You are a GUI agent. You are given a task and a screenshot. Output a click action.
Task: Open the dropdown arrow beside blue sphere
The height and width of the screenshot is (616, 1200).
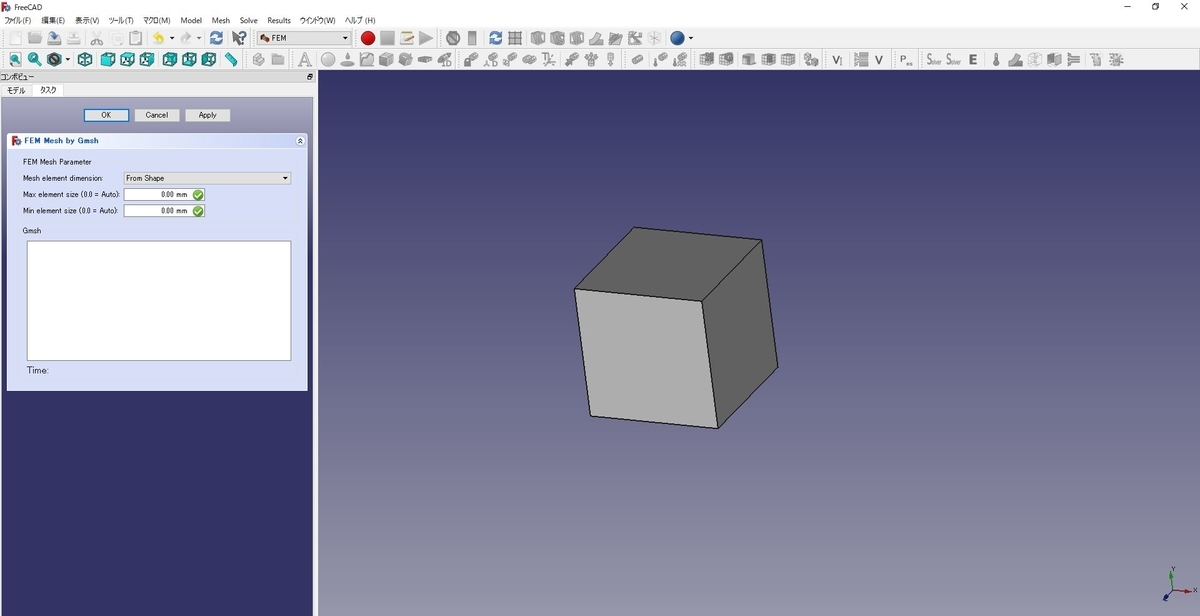point(690,38)
